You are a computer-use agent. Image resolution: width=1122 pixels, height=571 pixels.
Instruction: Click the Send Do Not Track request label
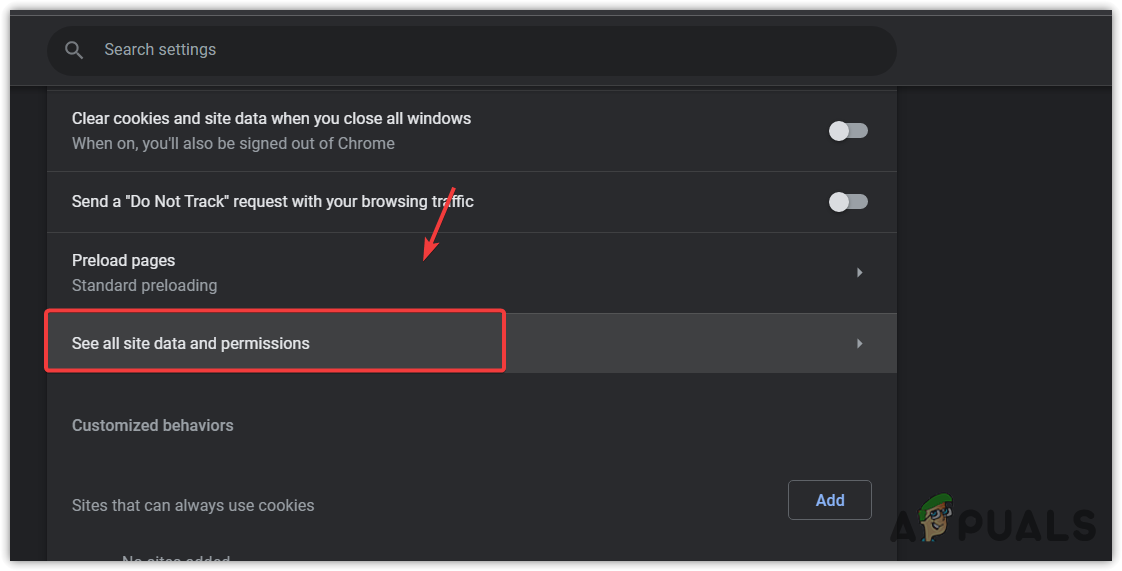click(272, 202)
